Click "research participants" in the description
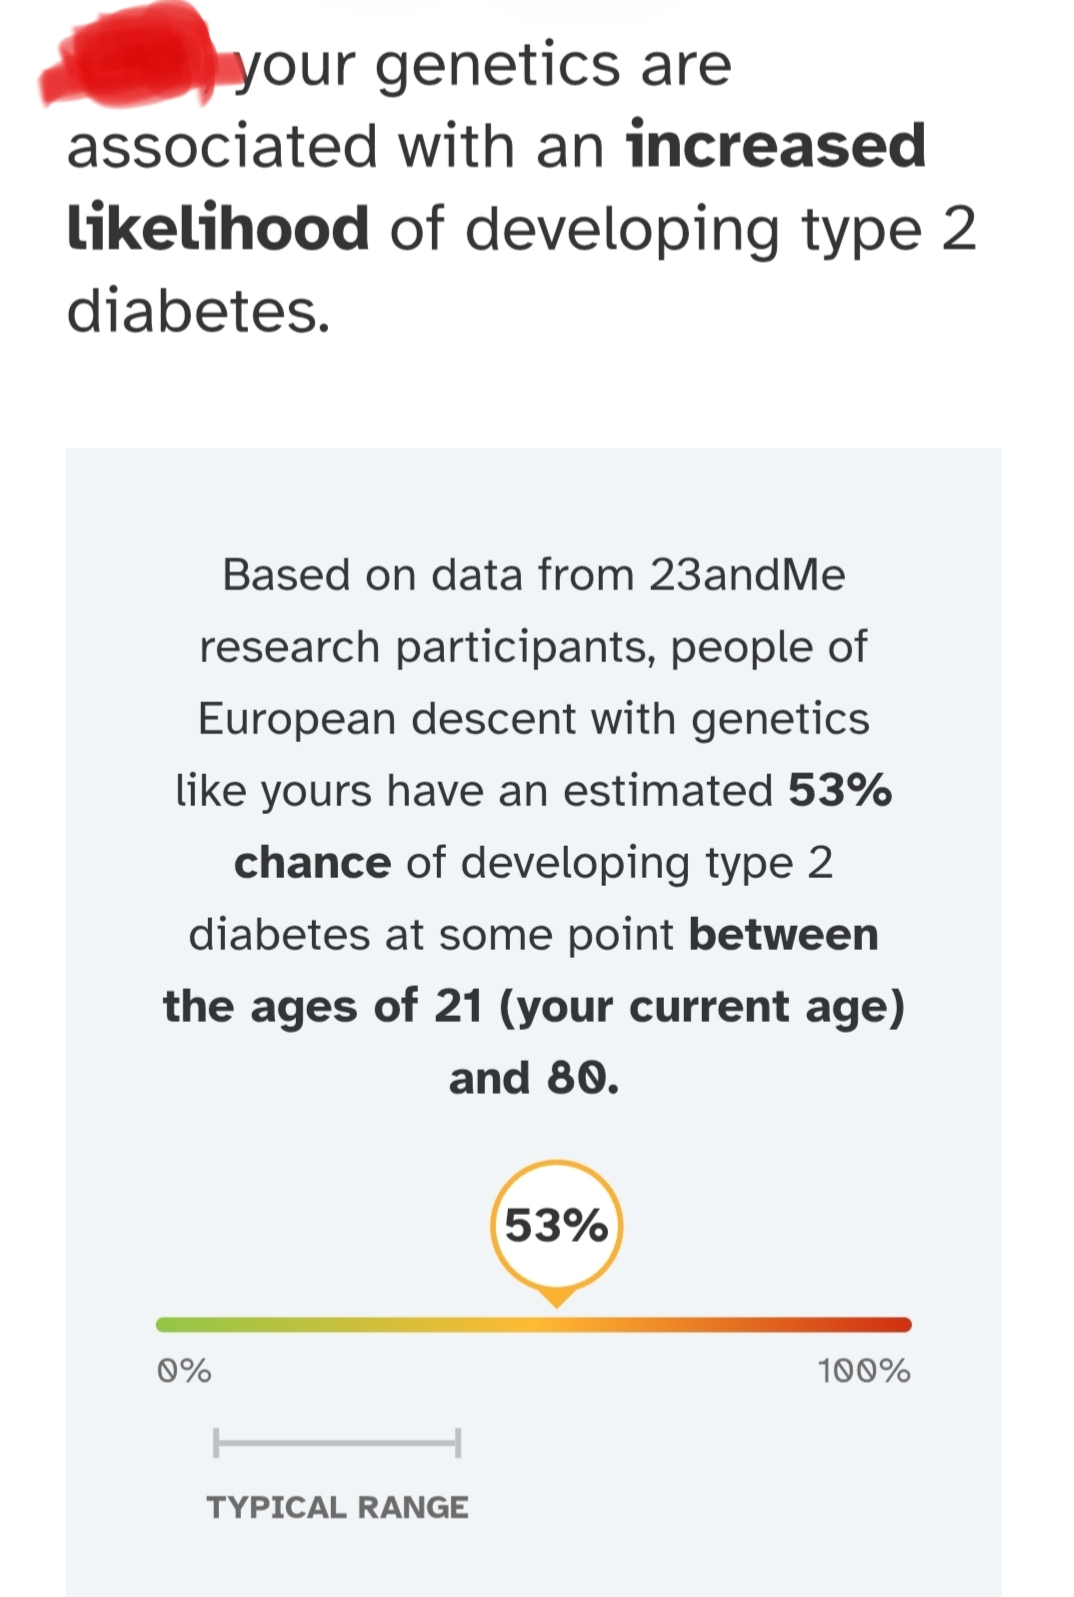The image size is (1074, 1597). point(428,647)
